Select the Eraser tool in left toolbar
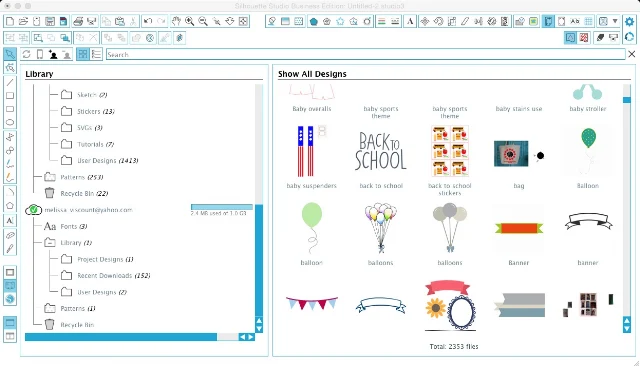Image resolution: width=640 pixels, height=367 pixels. click(10, 235)
